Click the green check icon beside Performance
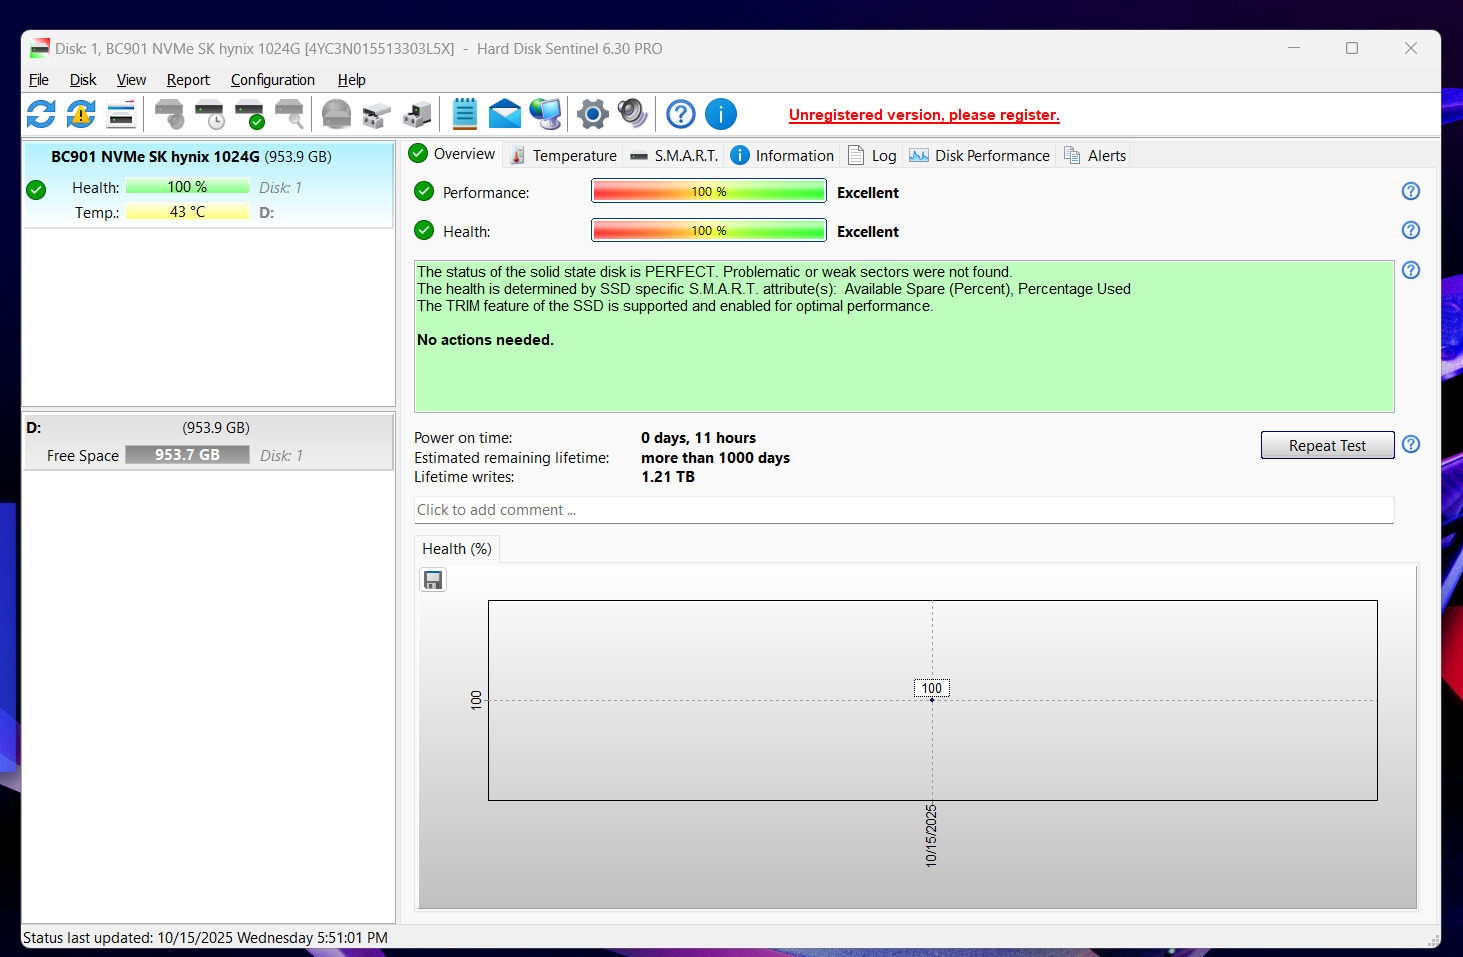1463x957 pixels. [424, 191]
